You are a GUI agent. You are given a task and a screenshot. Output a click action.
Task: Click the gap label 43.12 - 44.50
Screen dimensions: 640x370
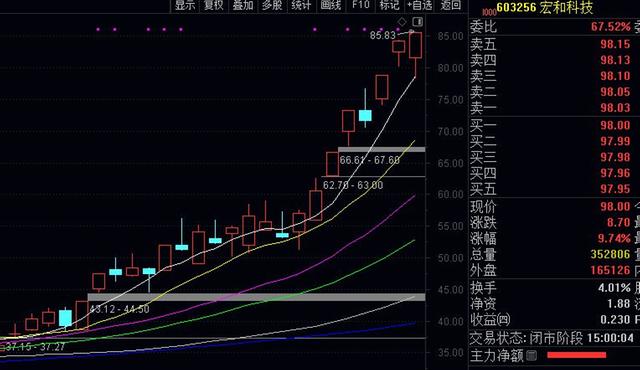[x=119, y=309]
